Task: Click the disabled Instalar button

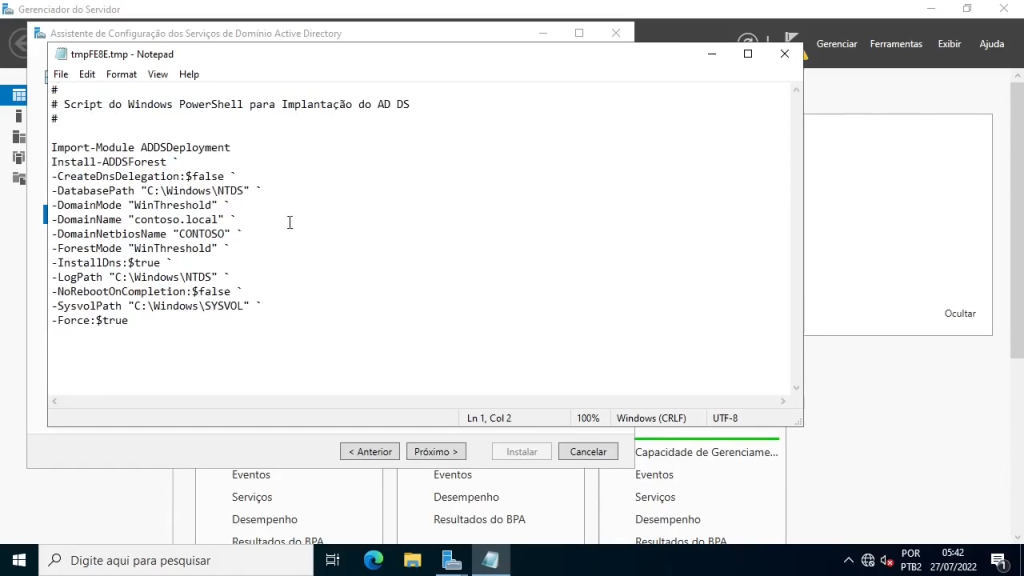Action: [x=522, y=451]
